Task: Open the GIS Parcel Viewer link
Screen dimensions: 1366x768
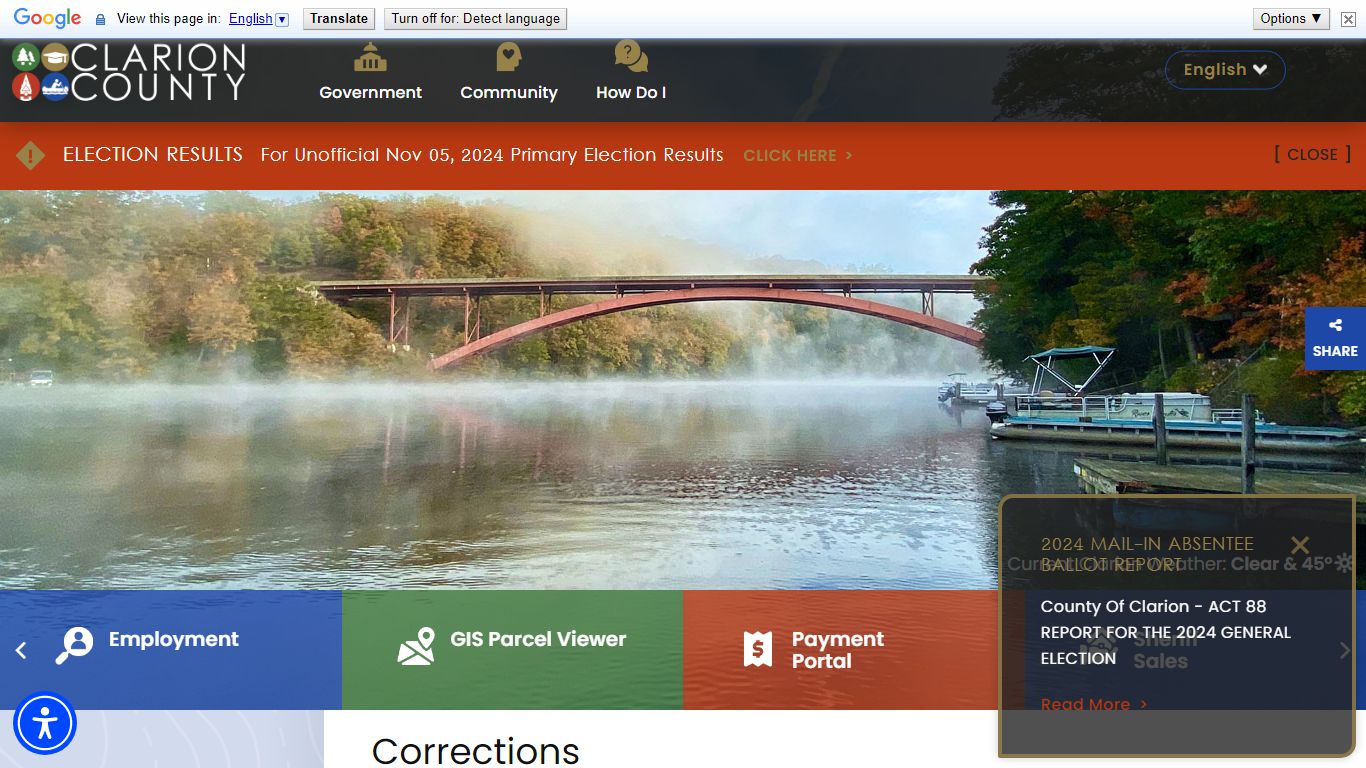Action: [512, 650]
